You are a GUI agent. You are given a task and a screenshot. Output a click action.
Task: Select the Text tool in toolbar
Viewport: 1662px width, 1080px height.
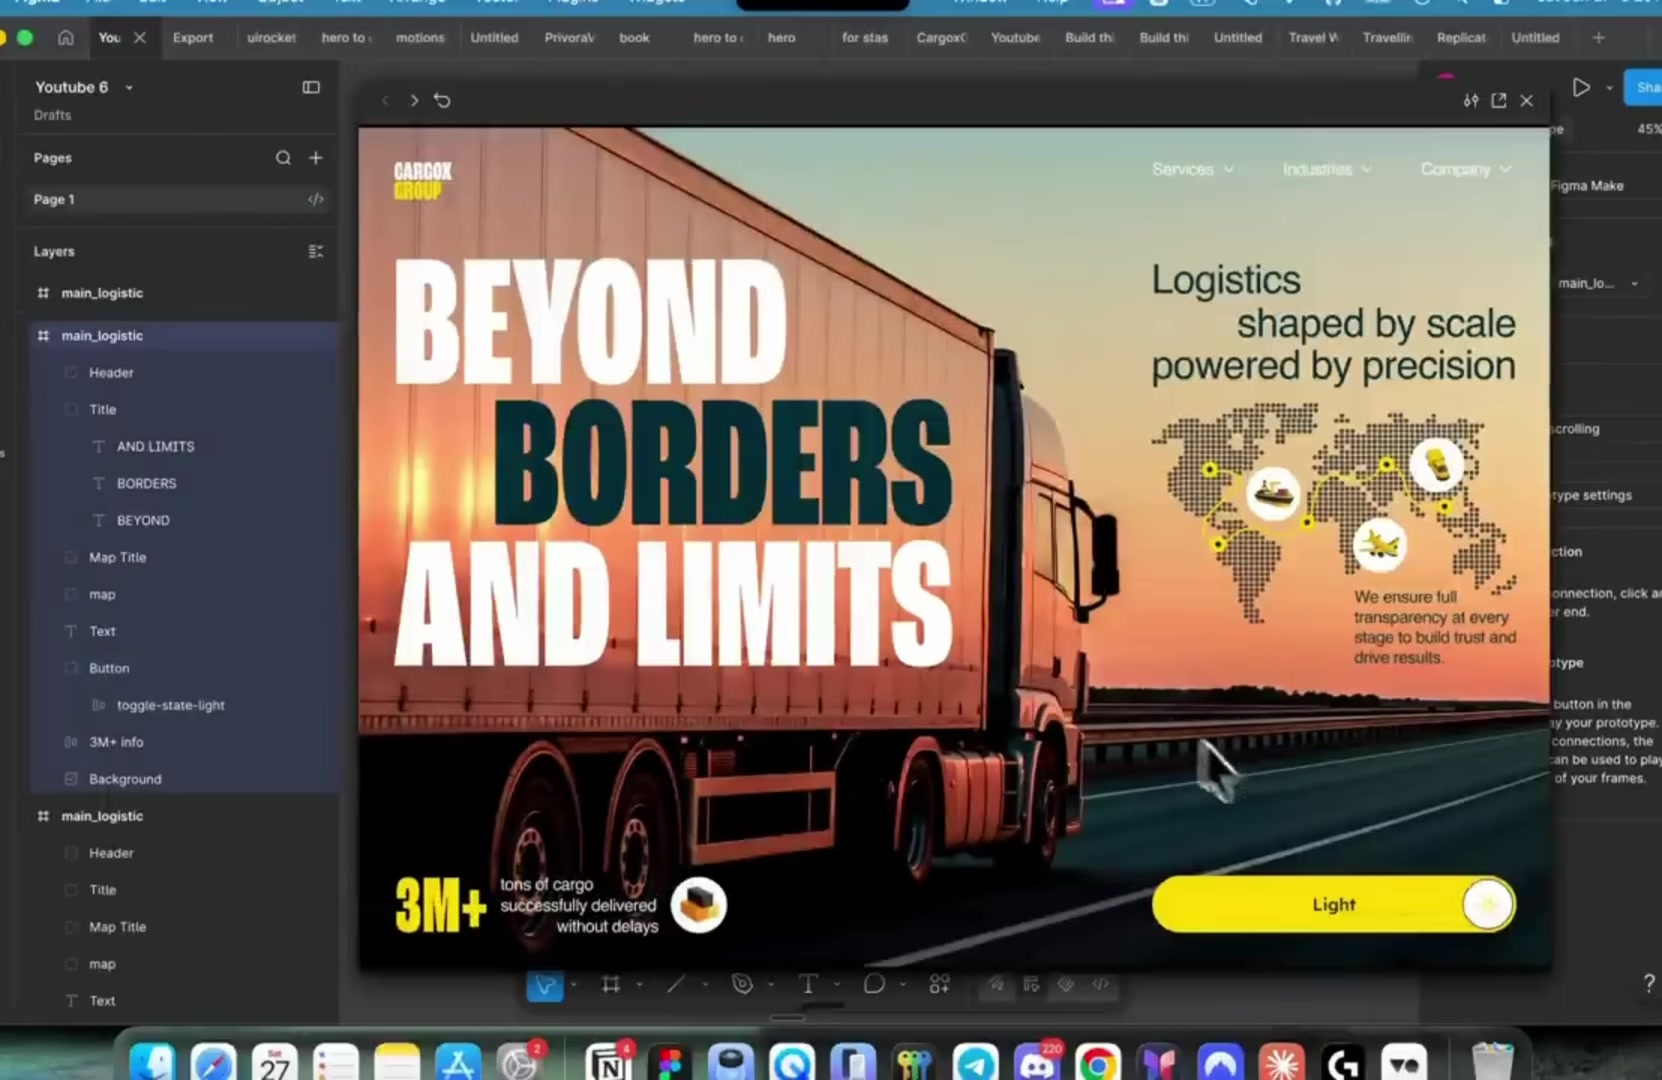point(808,985)
